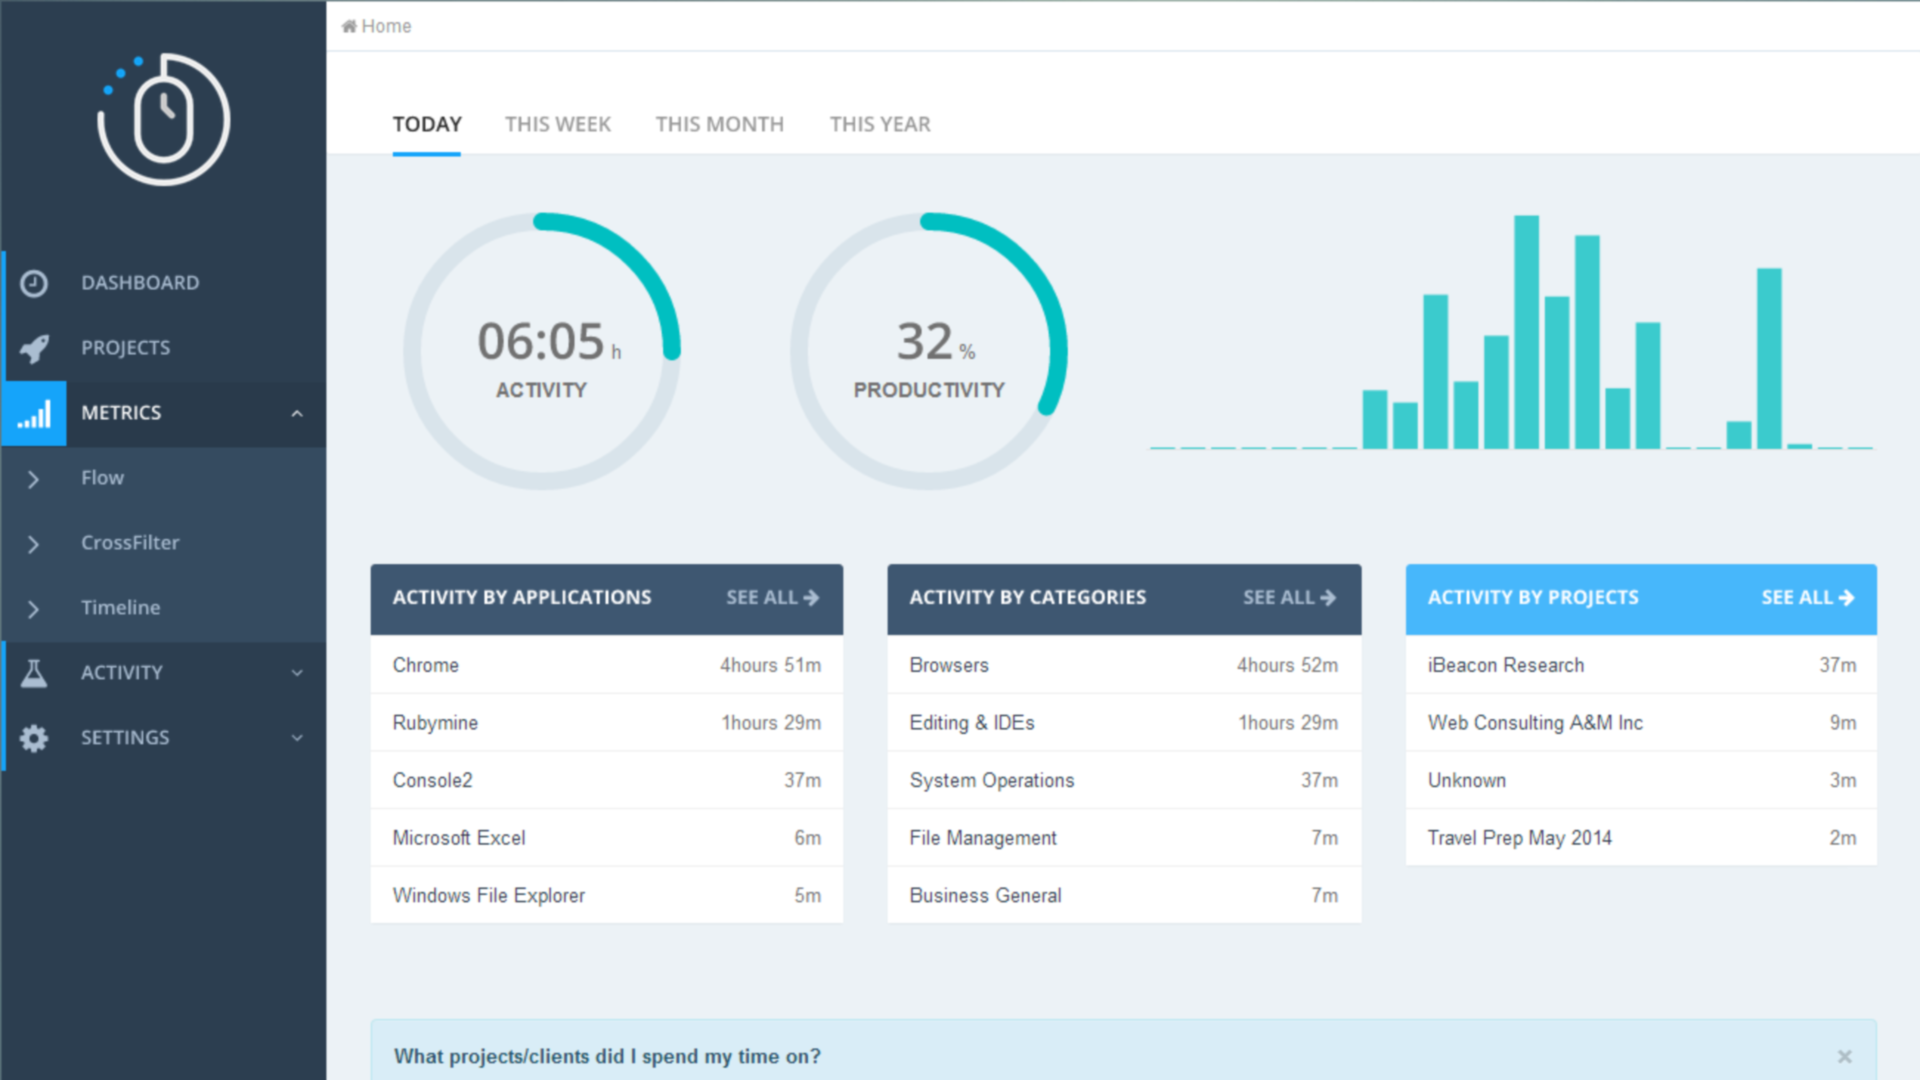Click the Metrics bar-chart icon

34,413
